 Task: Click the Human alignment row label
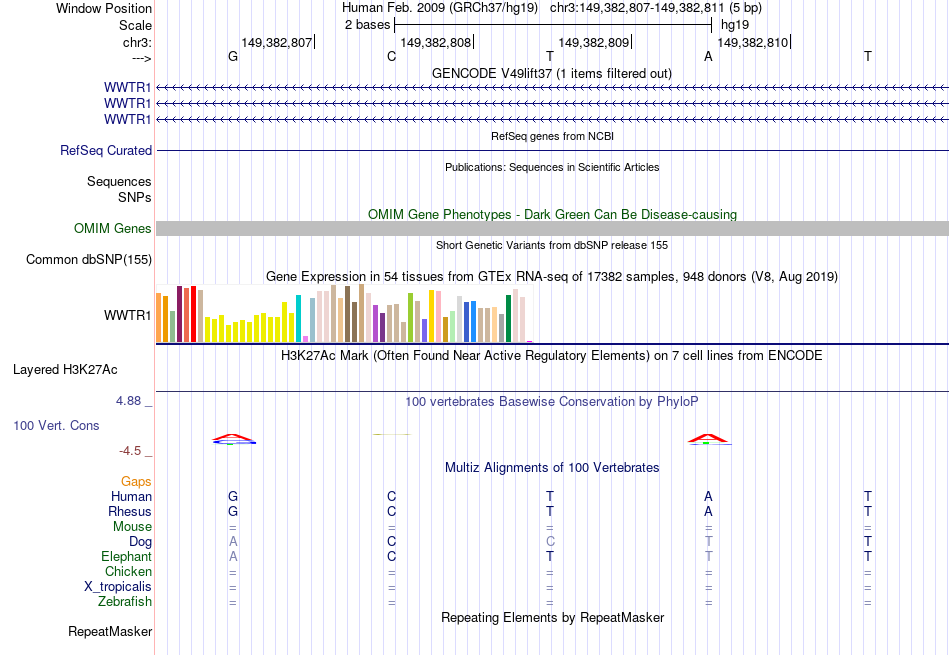(131, 496)
